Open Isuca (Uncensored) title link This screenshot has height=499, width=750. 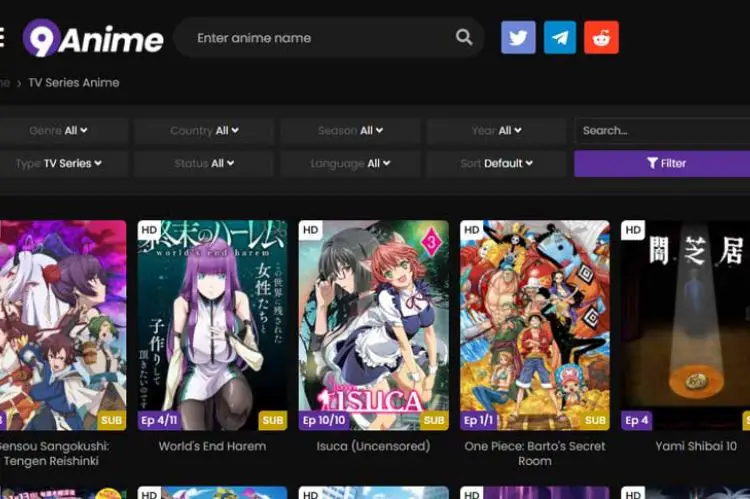click(373, 446)
